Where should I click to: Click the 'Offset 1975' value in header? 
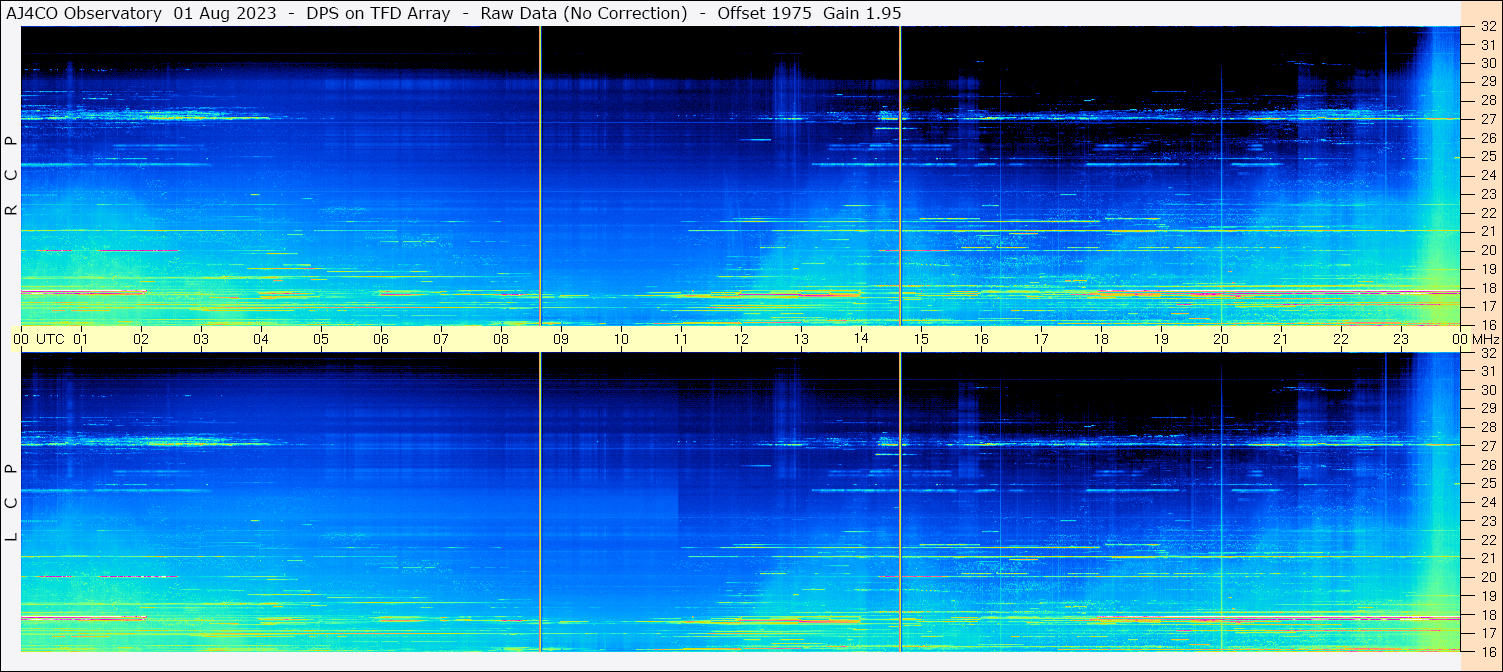click(x=764, y=13)
